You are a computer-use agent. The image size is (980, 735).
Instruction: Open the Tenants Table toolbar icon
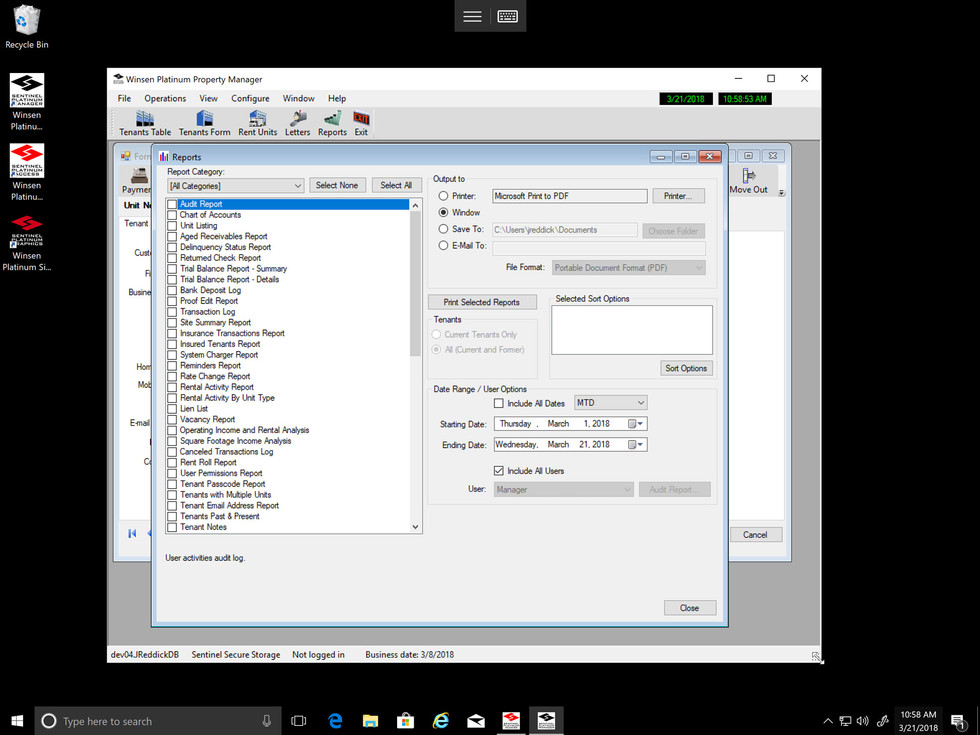pyautogui.click(x=145, y=123)
